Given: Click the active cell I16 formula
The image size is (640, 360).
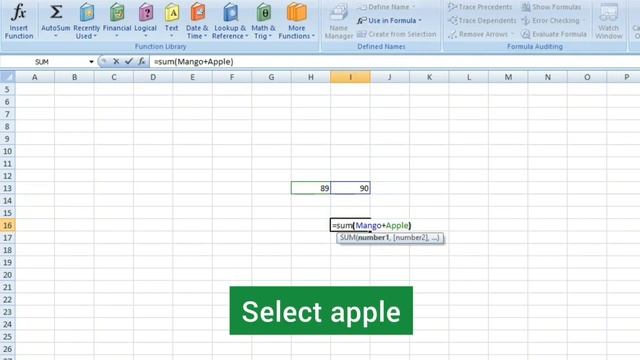Looking at the screenshot, I should 371,225.
